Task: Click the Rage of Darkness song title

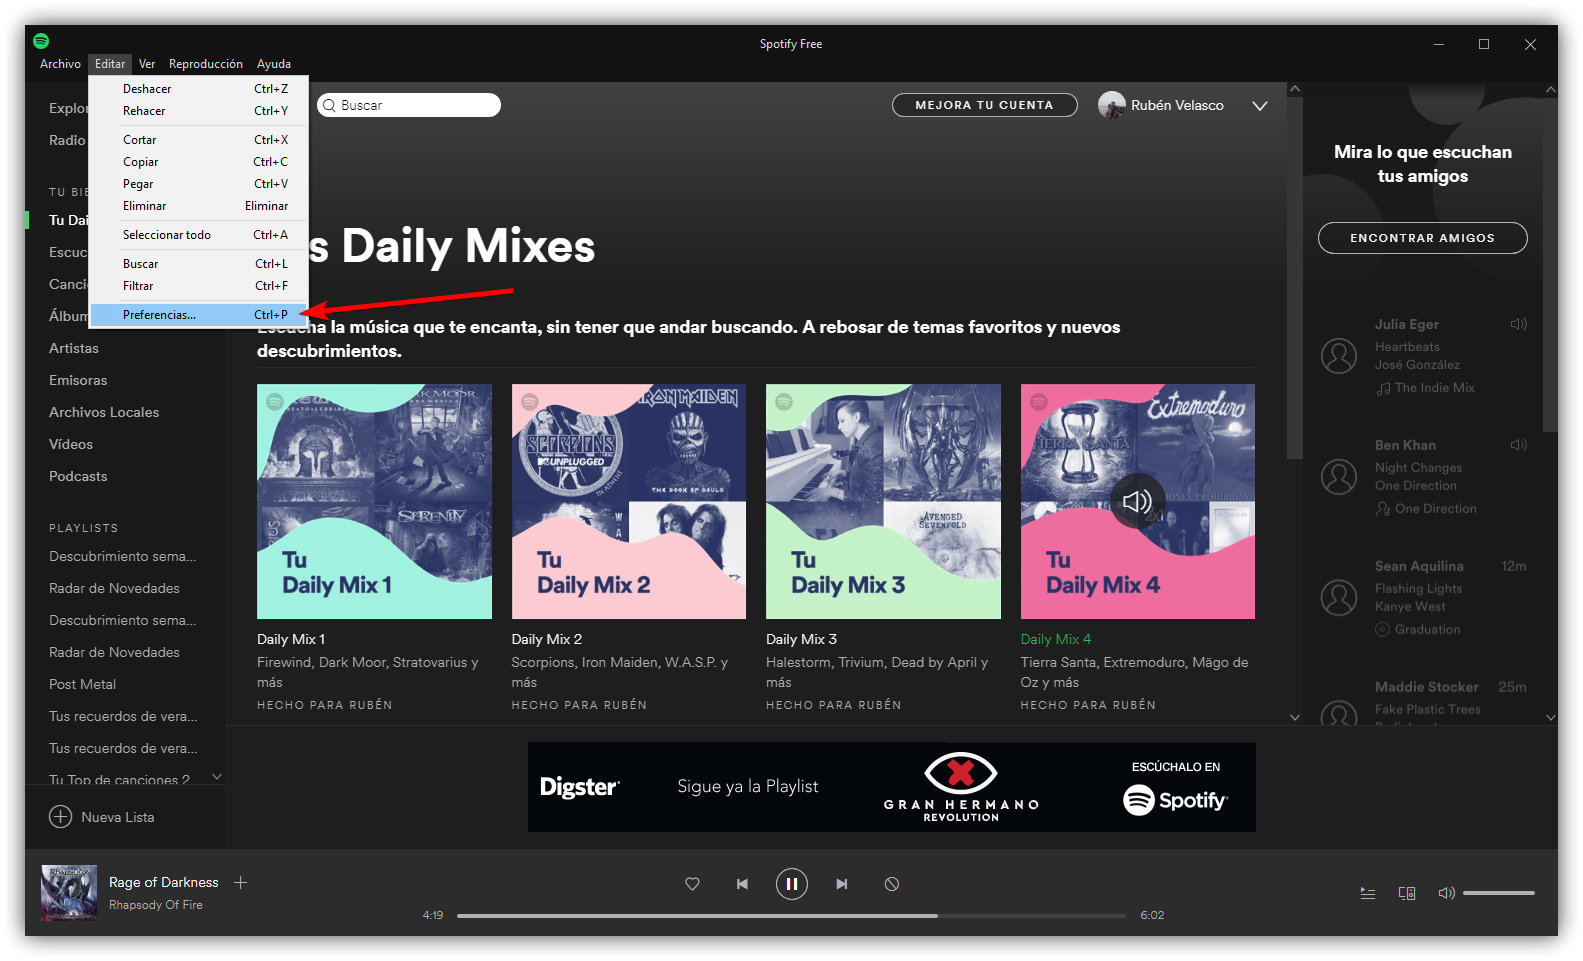Action: 164,882
